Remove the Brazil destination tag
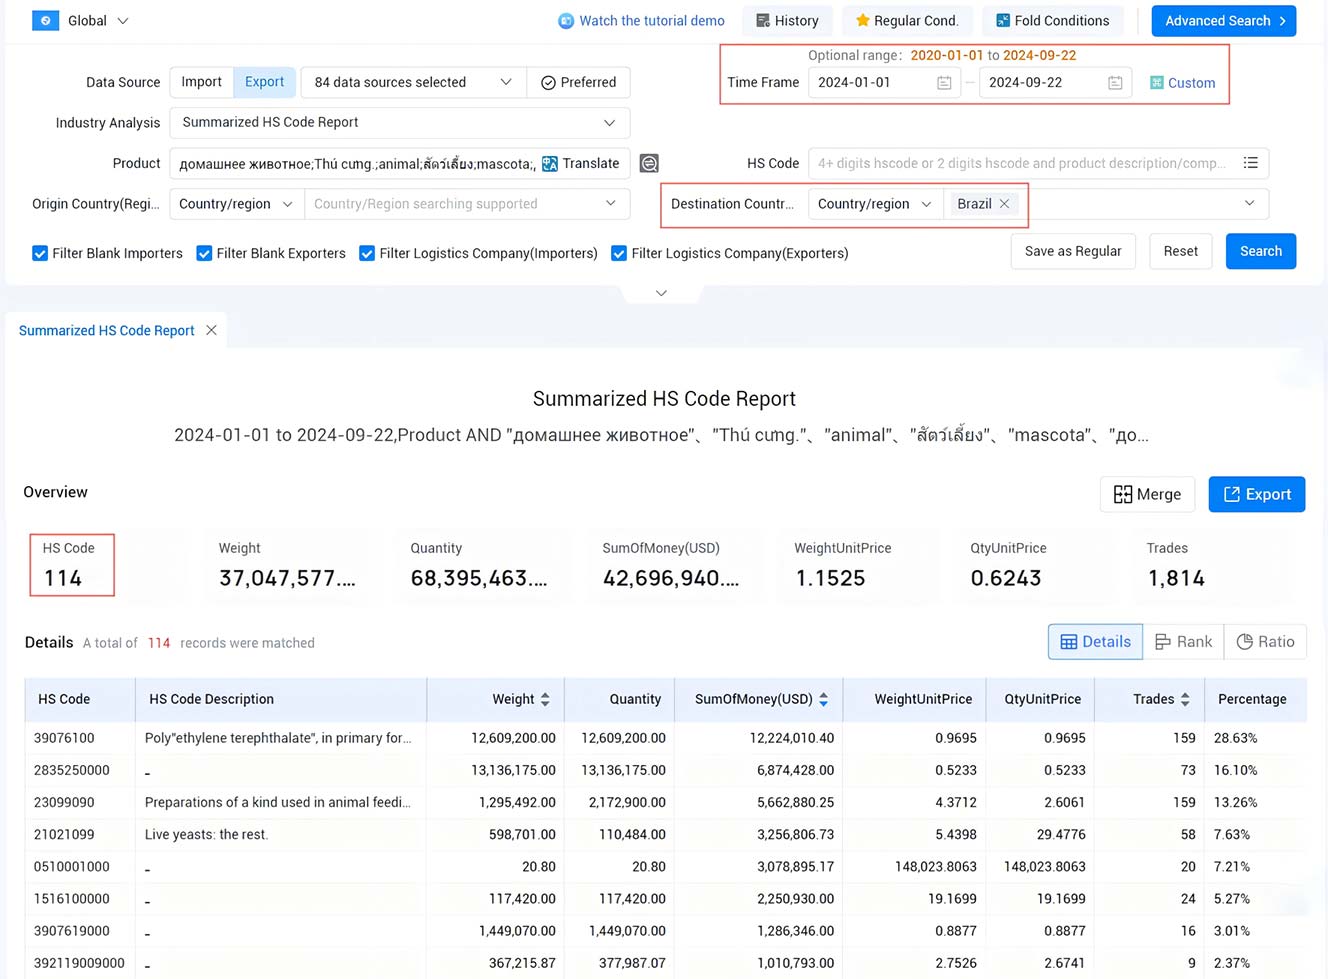1328x979 pixels. pos(1005,204)
